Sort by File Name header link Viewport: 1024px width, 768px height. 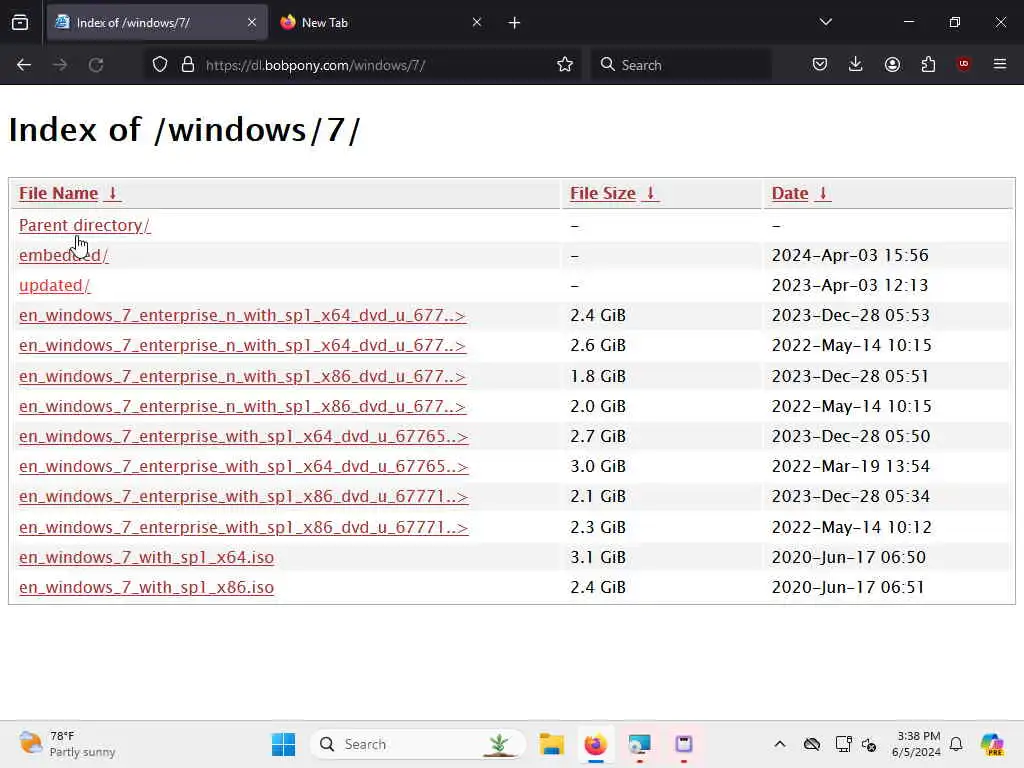[69, 193]
